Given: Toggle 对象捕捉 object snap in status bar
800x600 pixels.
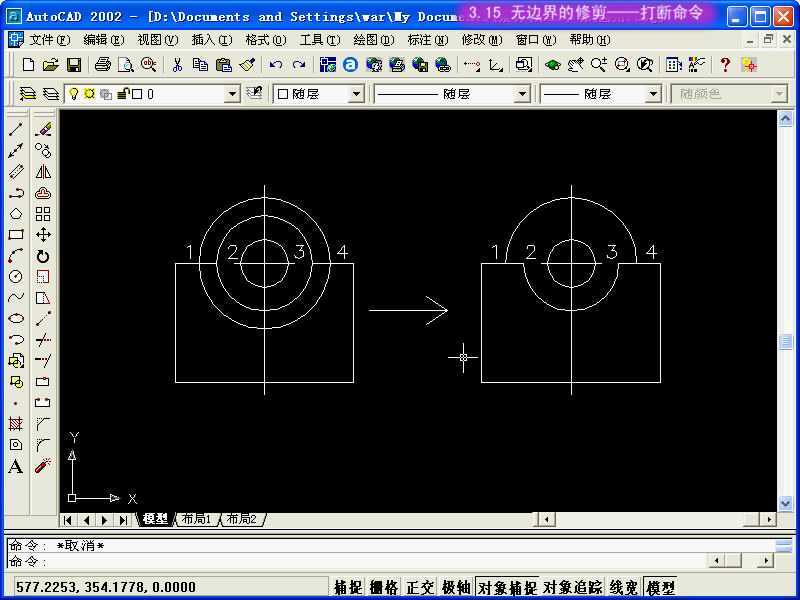Looking at the screenshot, I should pyautogui.click(x=507, y=587).
